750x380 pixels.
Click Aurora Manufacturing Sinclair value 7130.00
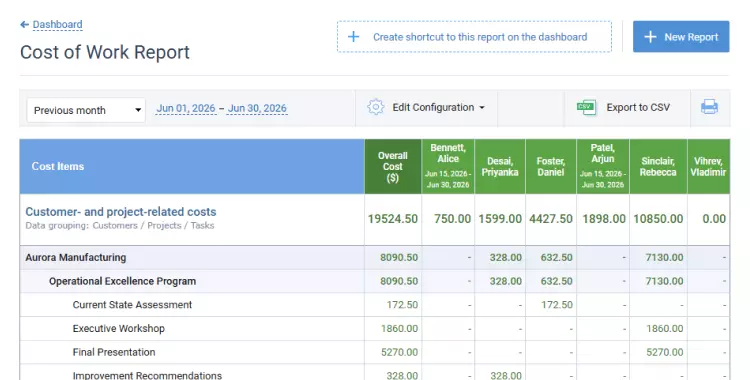(664, 257)
